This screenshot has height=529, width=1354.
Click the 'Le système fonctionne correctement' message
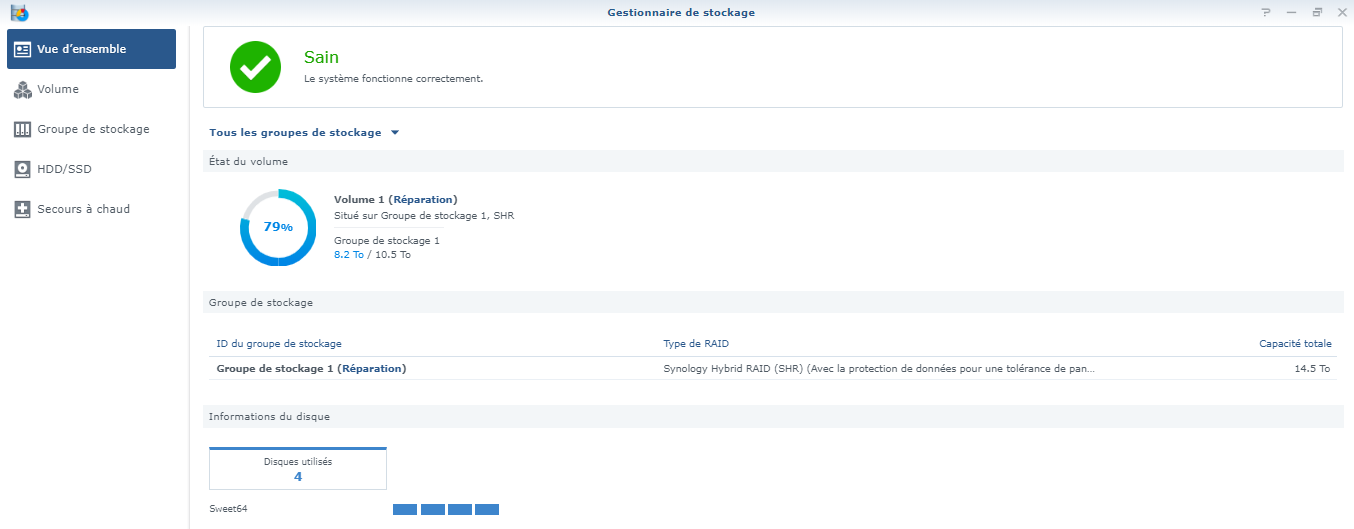coord(393,78)
